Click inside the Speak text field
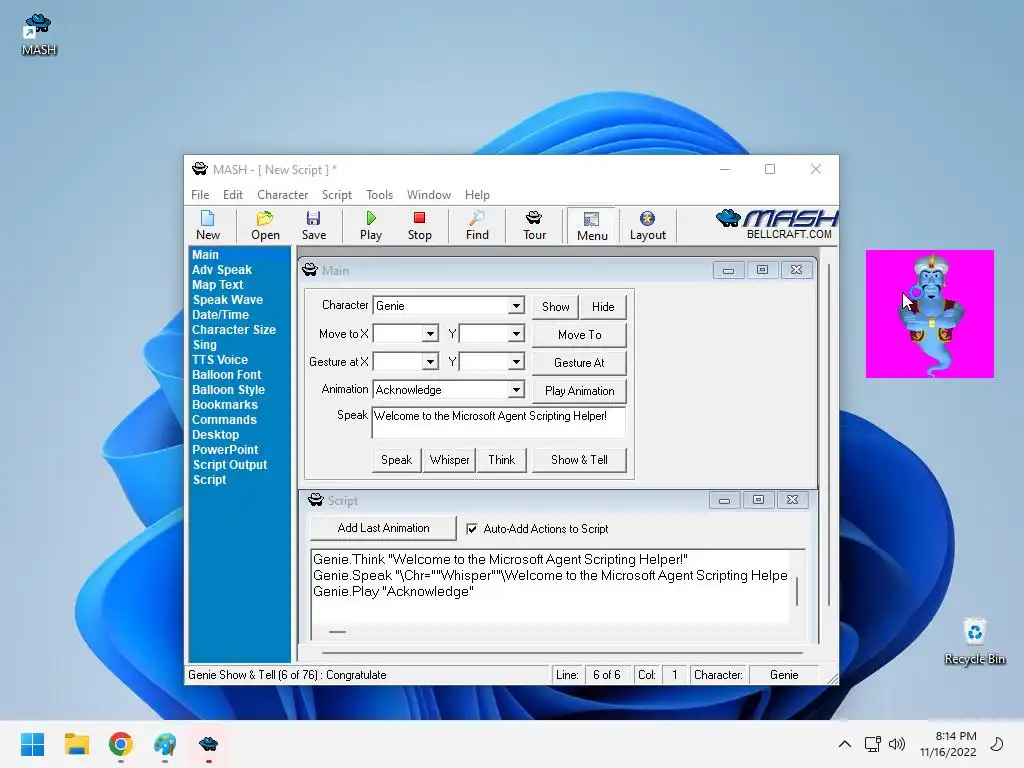 [x=498, y=422]
